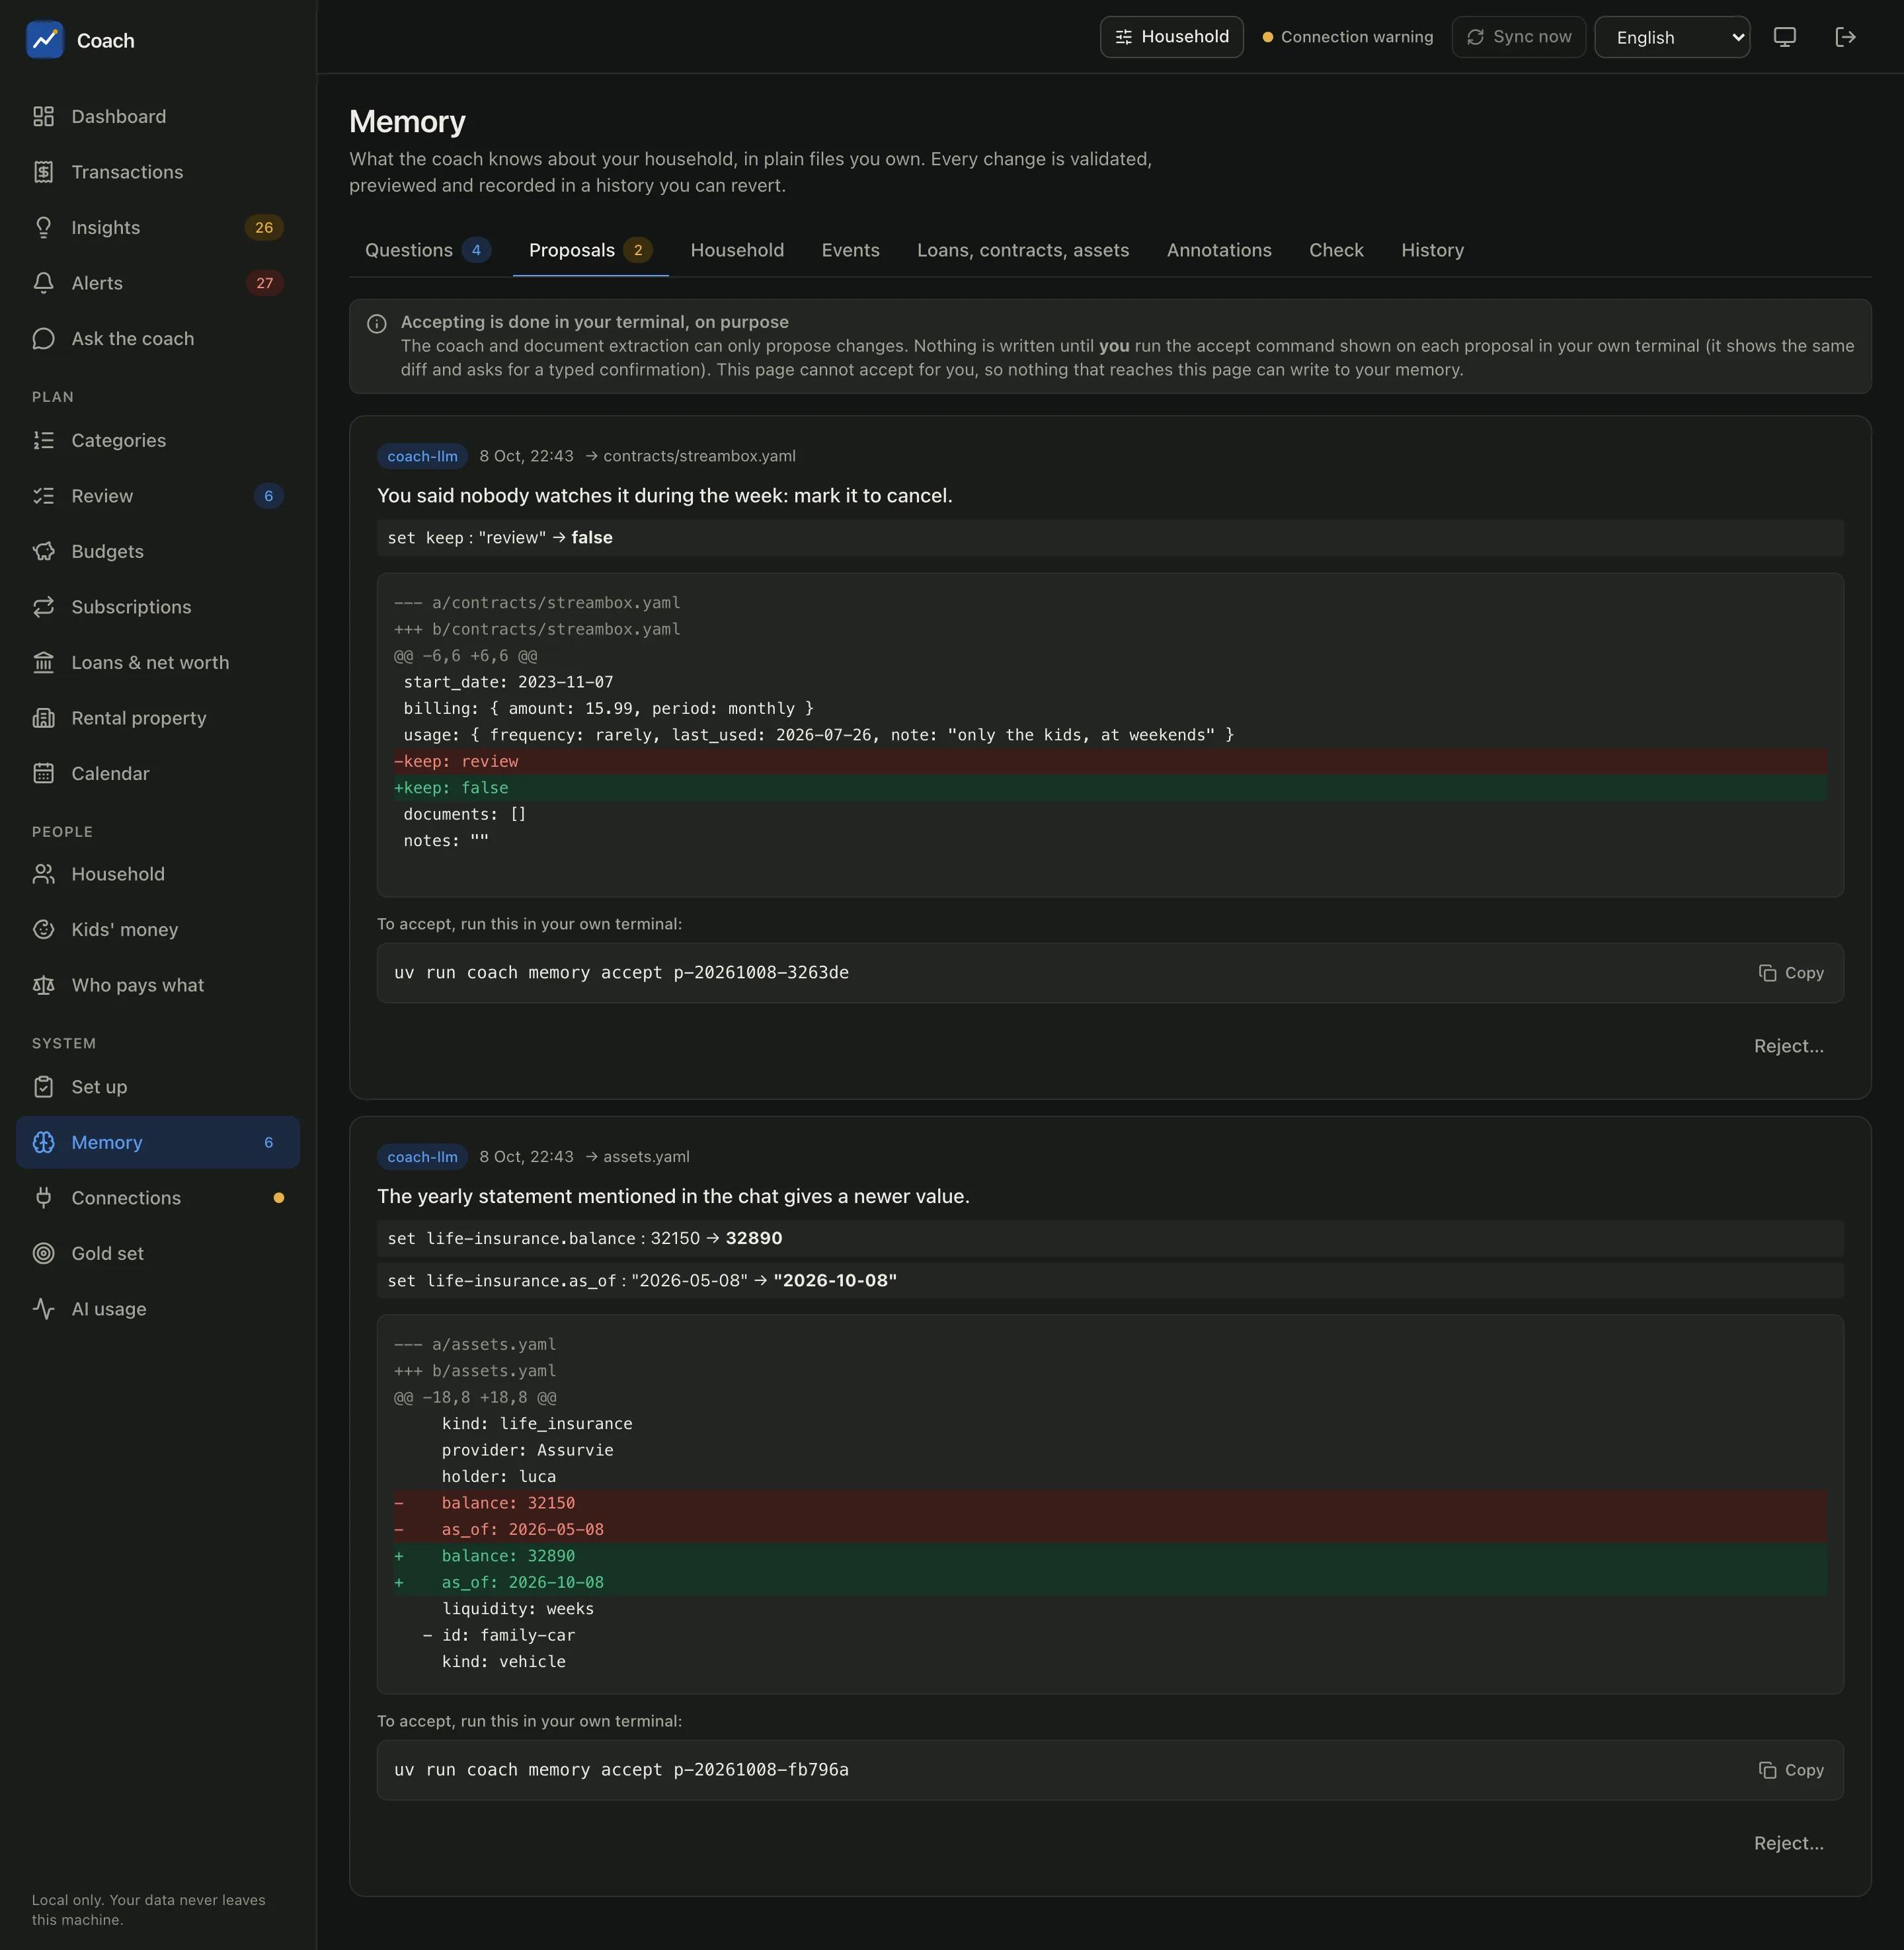
Task: Switch to the Questions tab
Action: [x=427, y=250]
